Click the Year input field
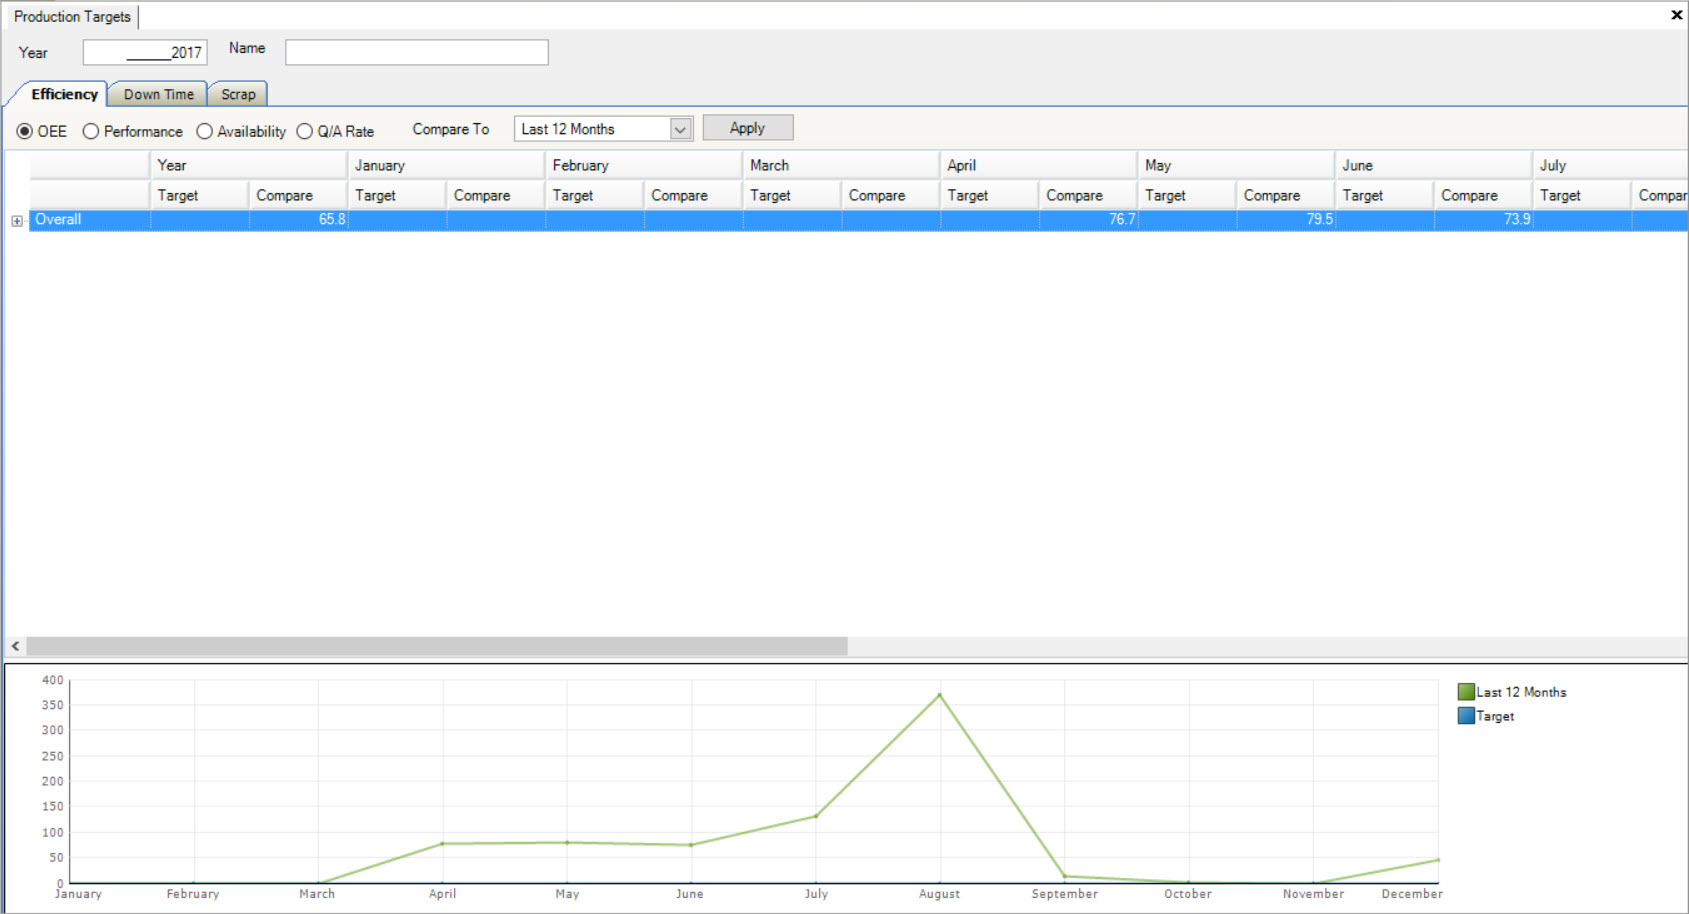 coord(145,52)
